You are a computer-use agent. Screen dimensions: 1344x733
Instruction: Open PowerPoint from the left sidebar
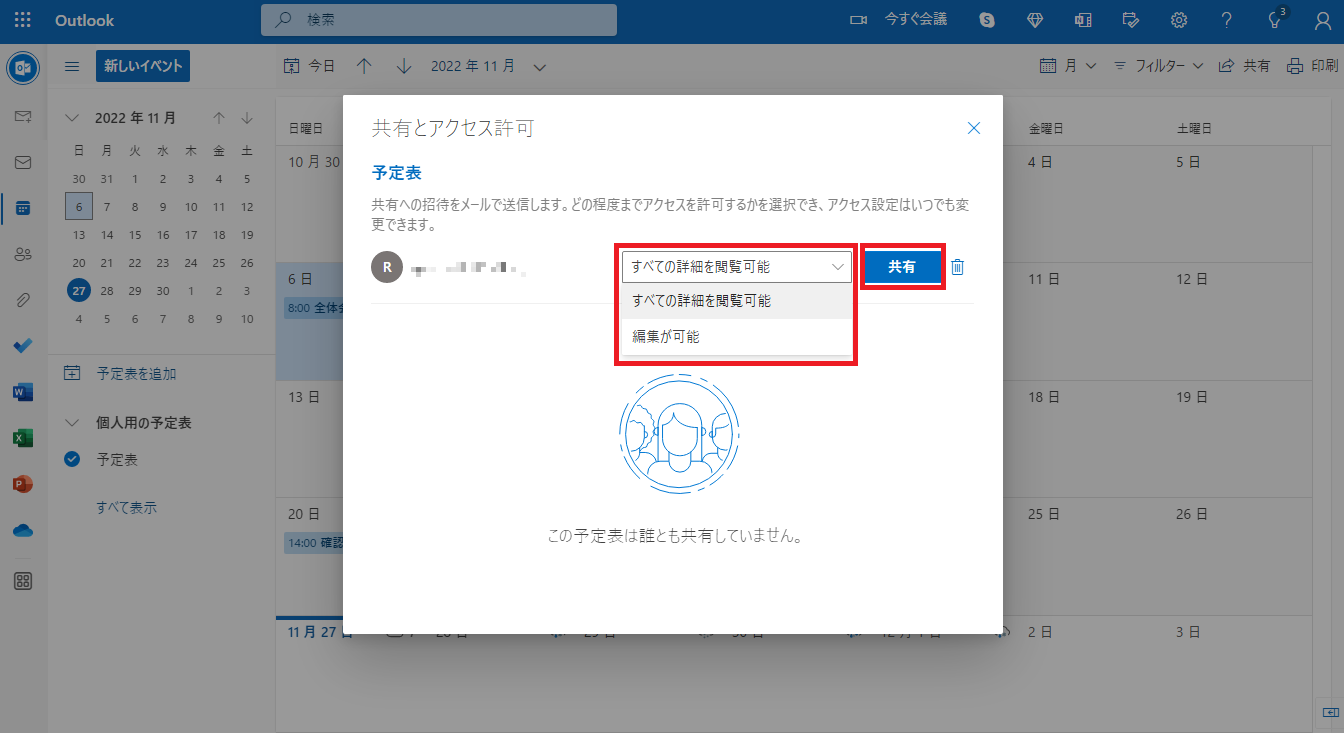coord(23,484)
